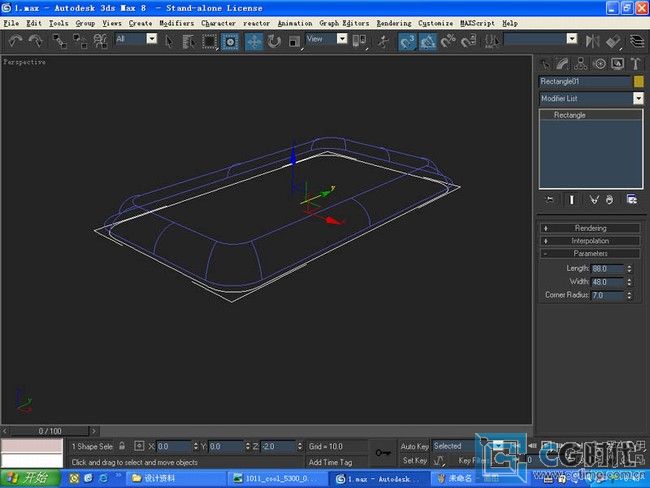Select the Rotate transform tool
The width and height of the screenshot is (650, 488).
click(273, 41)
